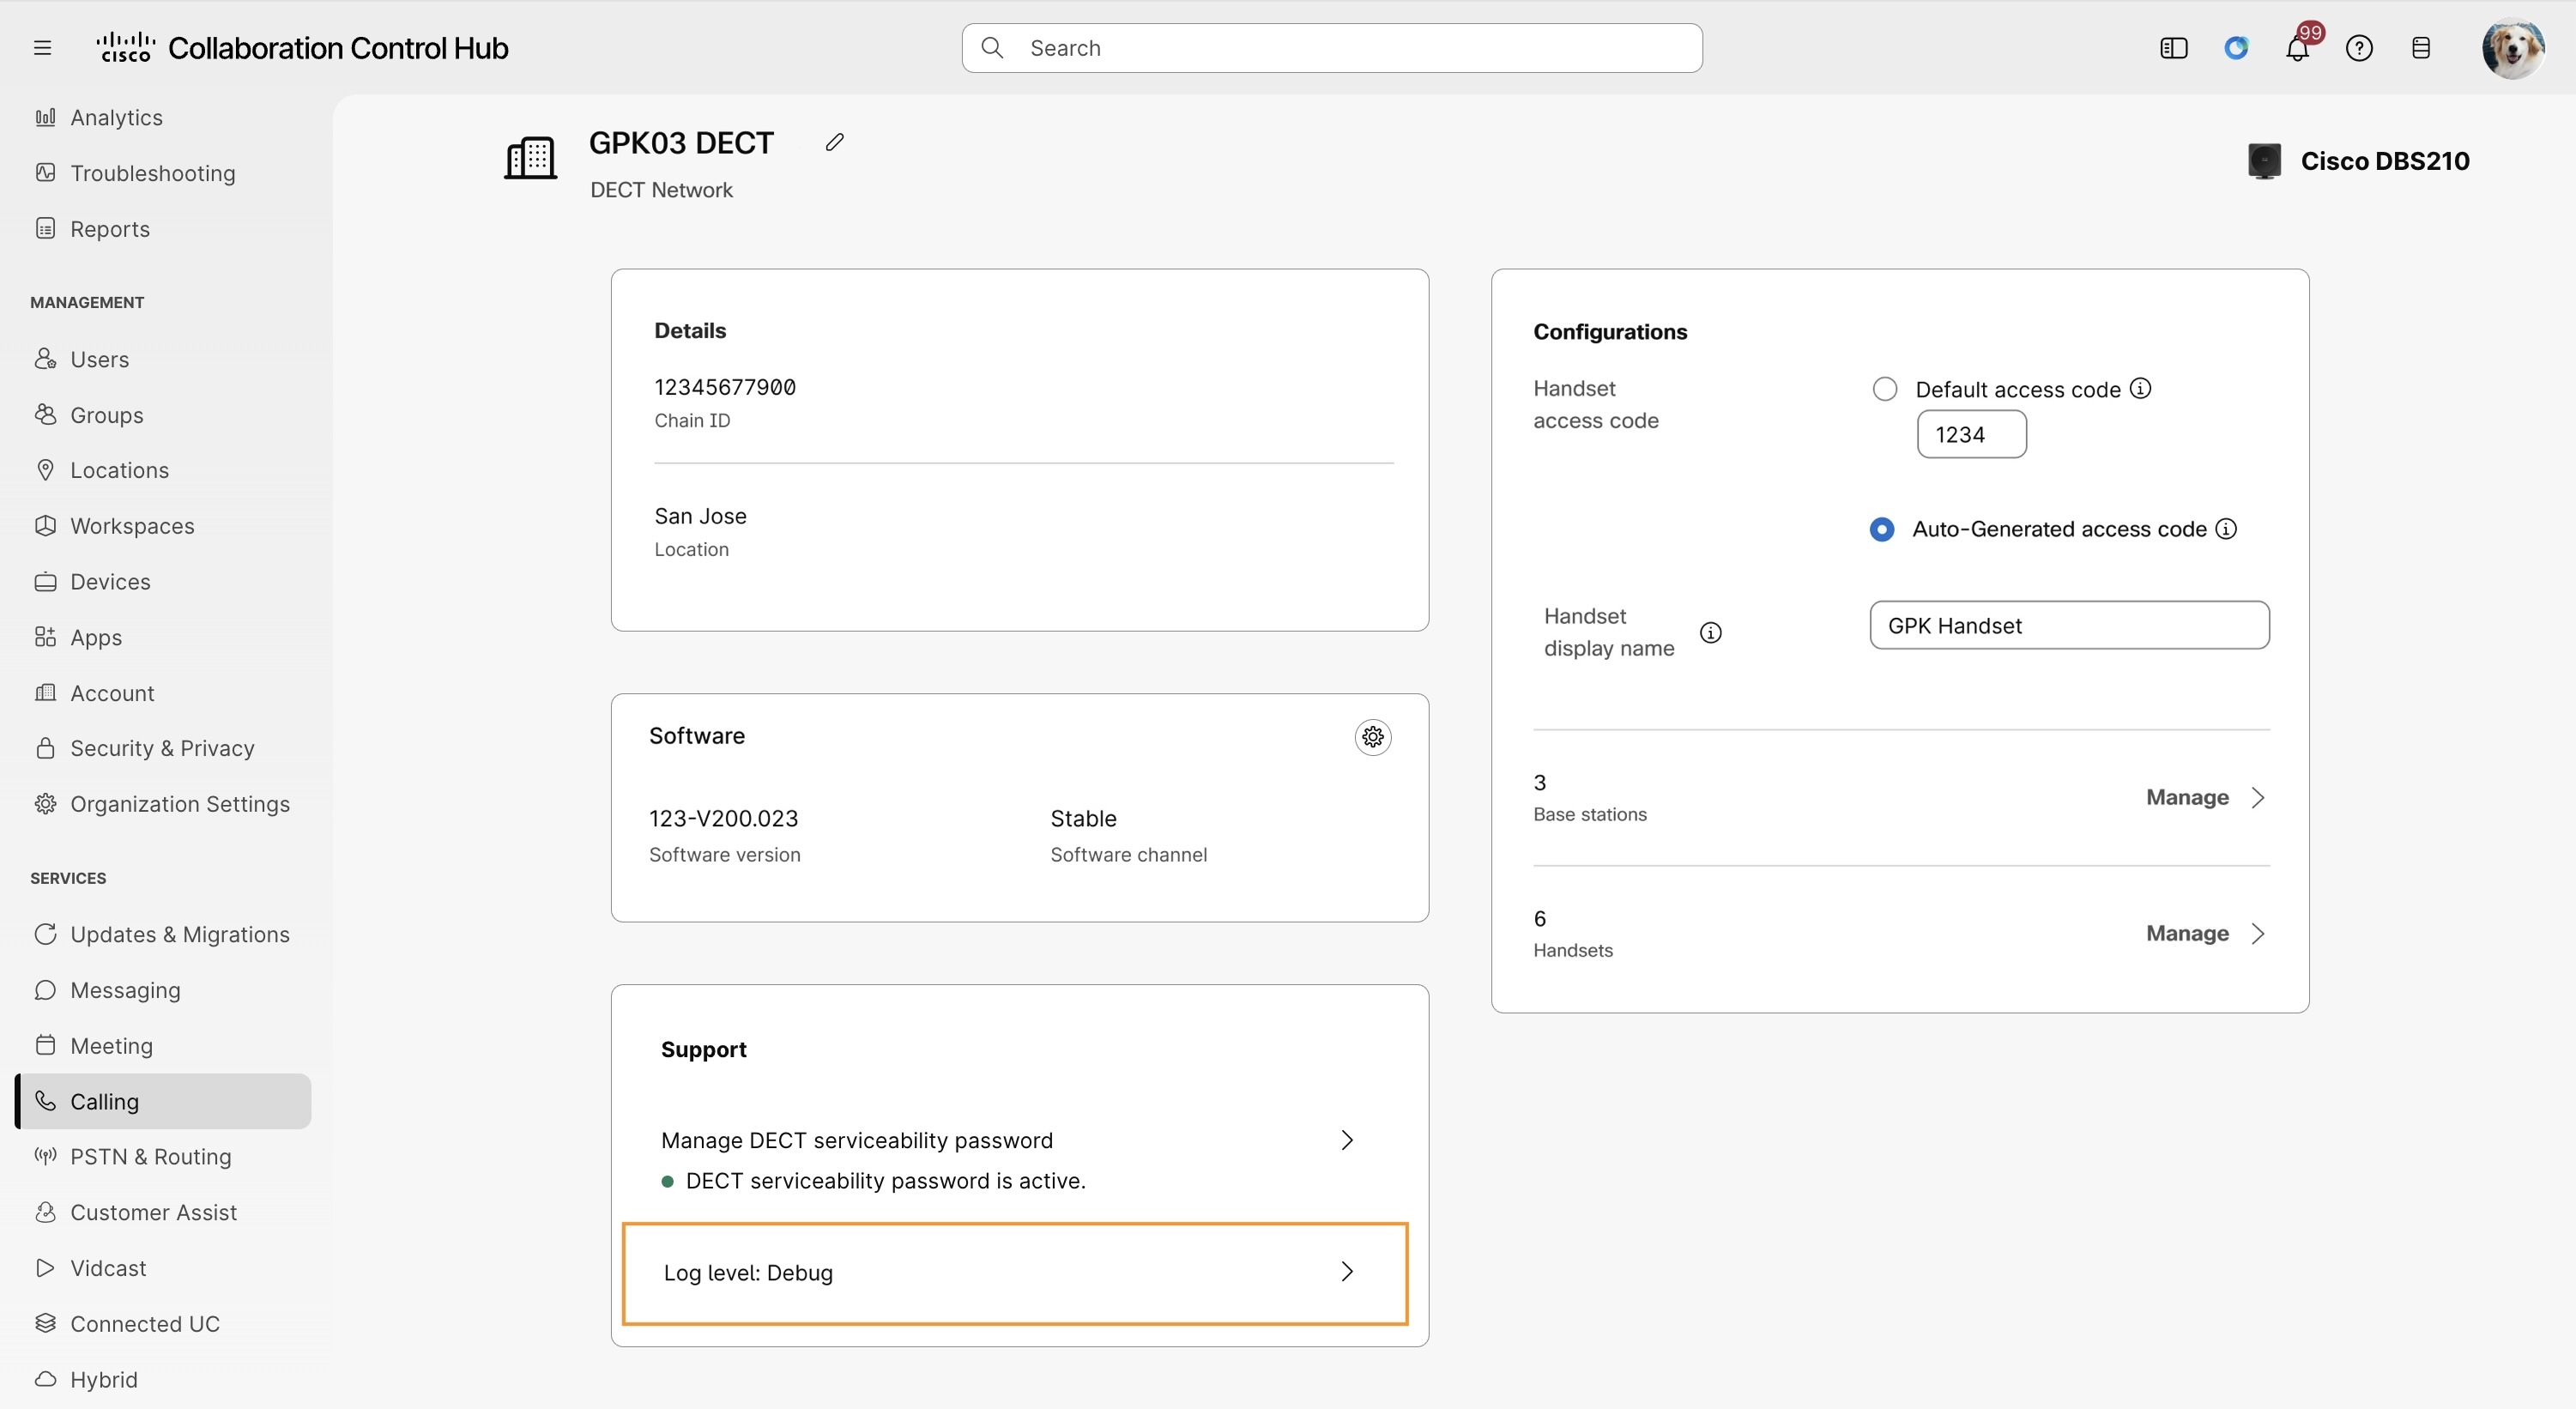Viewport: 2576px width, 1409px height.
Task: Open Organization Settings in the sidebar
Action: 164,804
